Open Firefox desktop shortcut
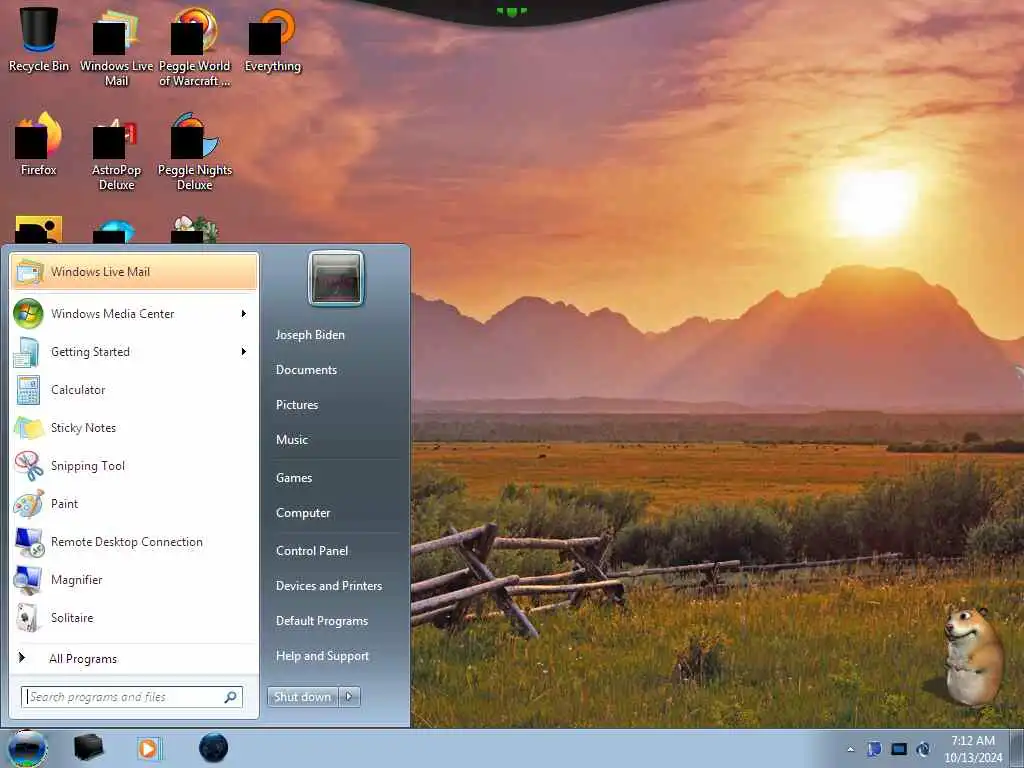Image resolution: width=1024 pixels, height=768 pixels. [39, 144]
